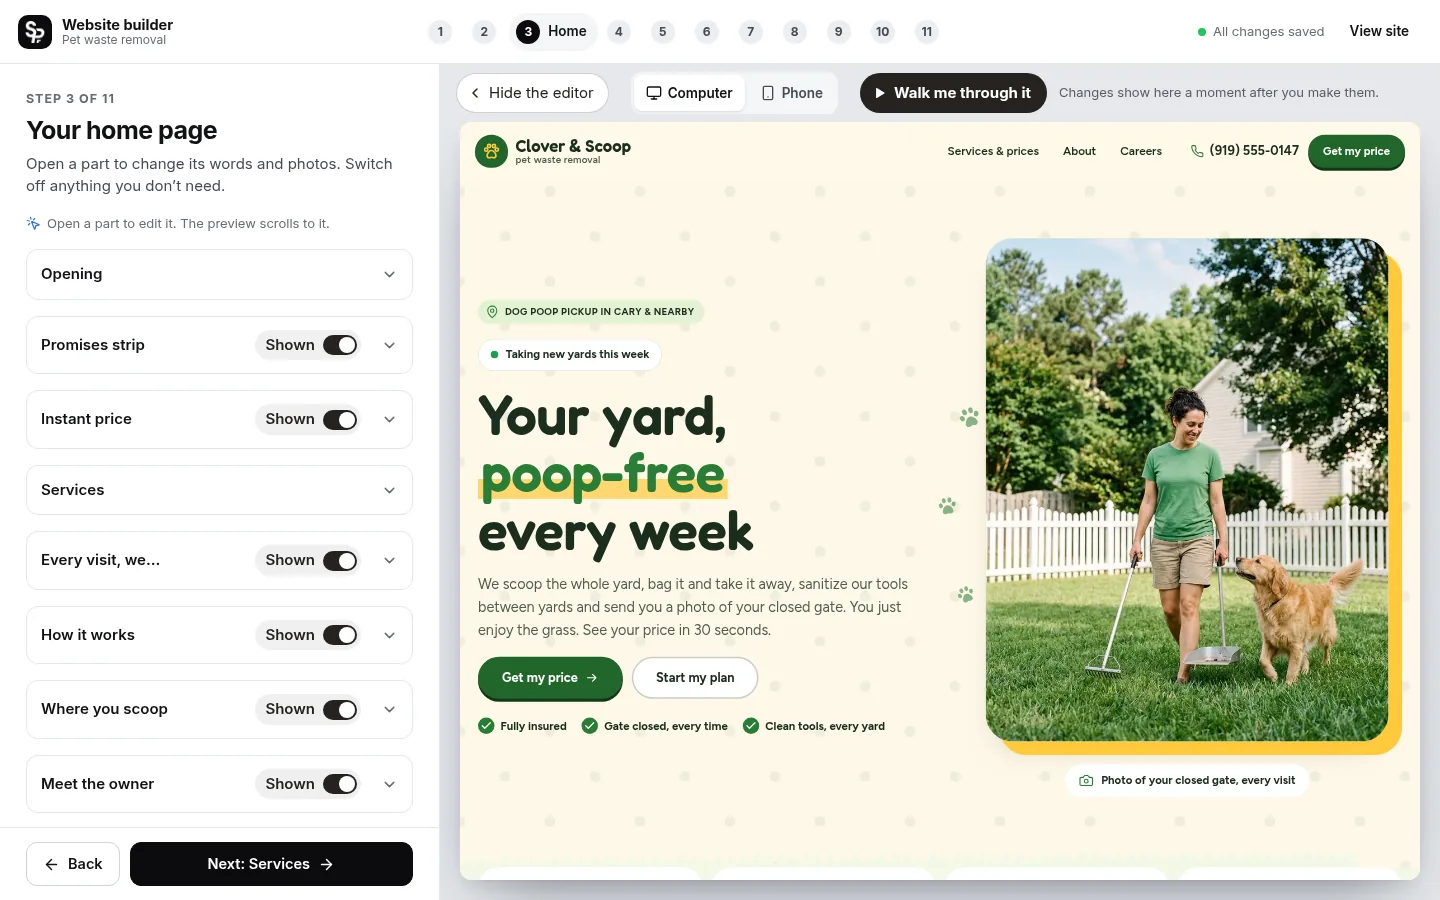The height and width of the screenshot is (900, 1440).
Task: Click the phone handset icon beside (919) 555-0147
Action: point(1197,151)
